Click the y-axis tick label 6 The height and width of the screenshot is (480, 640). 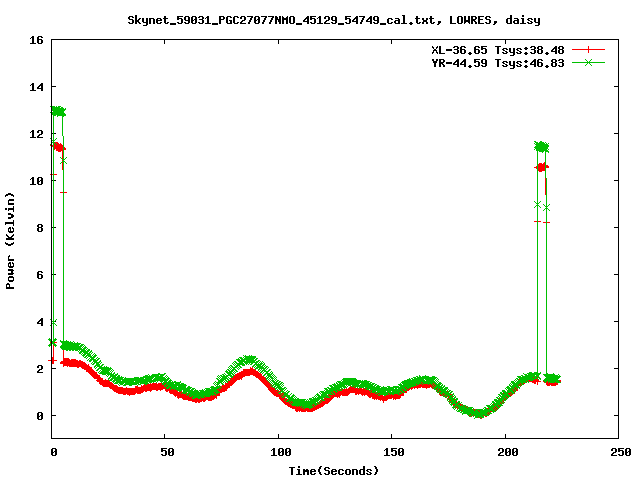40,275
